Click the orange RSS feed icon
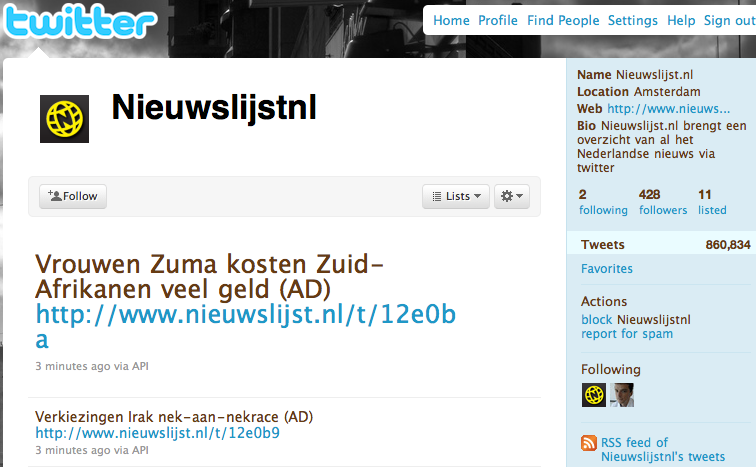The height and width of the screenshot is (467, 756). (589, 442)
